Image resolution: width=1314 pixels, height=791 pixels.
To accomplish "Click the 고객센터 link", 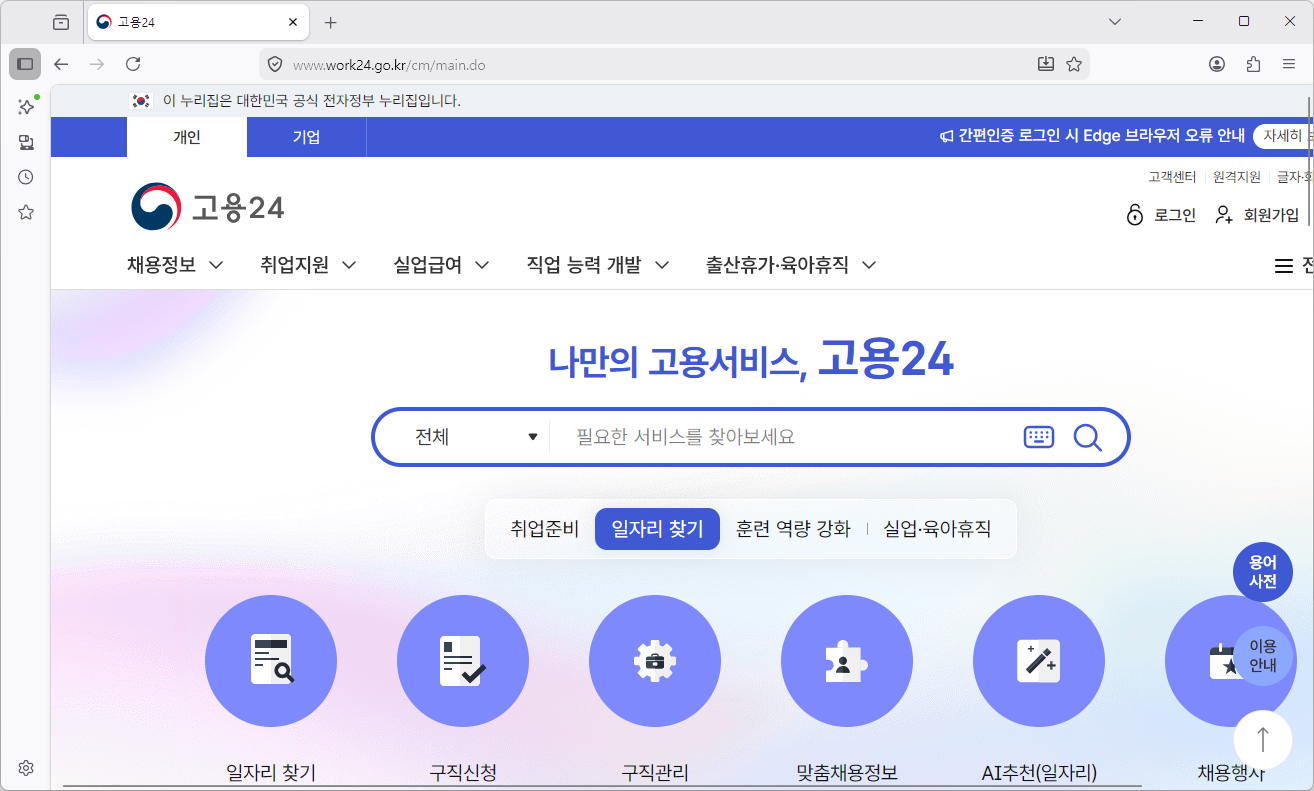I will tap(1172, 177).
